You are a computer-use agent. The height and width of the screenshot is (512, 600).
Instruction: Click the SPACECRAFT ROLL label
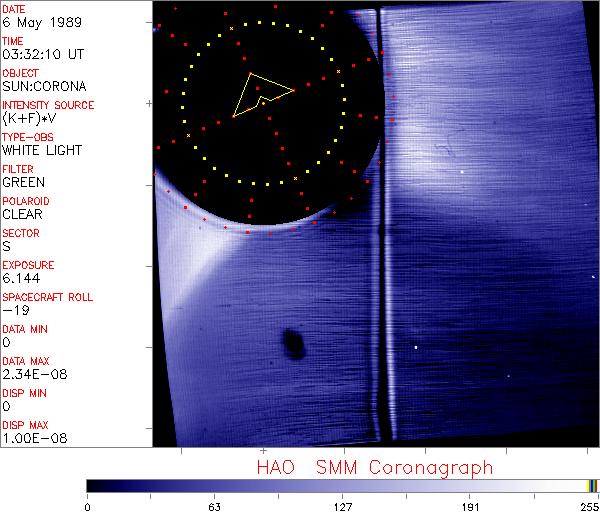pyautogui.click(x=48, y=297)
